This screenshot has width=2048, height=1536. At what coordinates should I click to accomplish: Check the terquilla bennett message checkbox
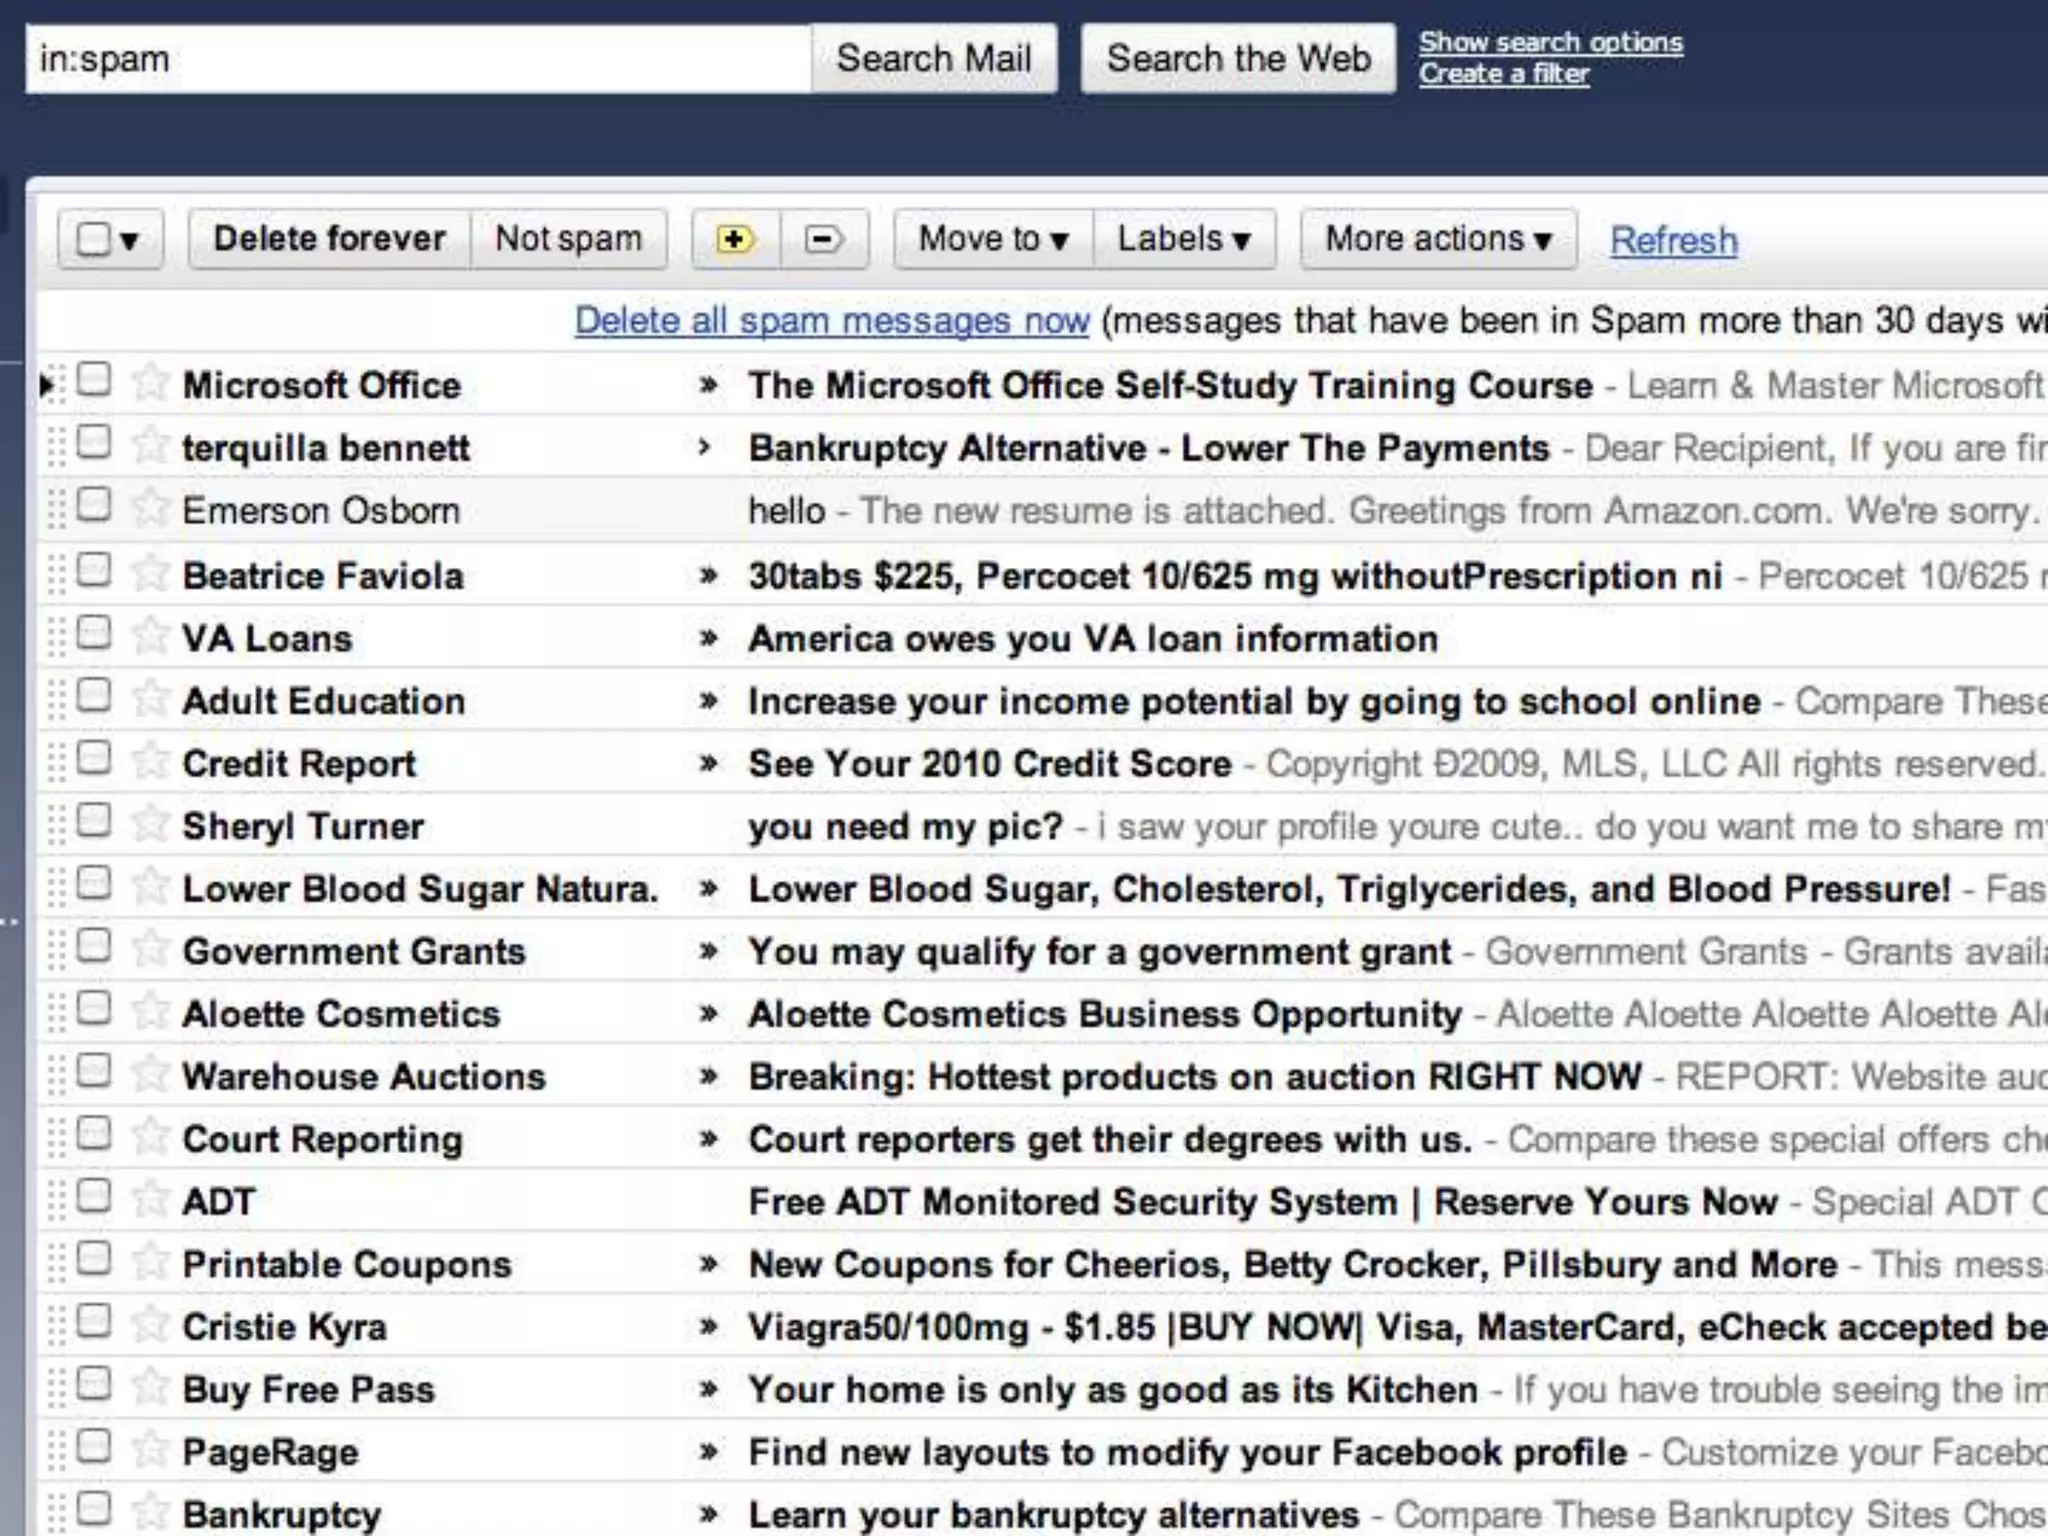pos(94,443)
